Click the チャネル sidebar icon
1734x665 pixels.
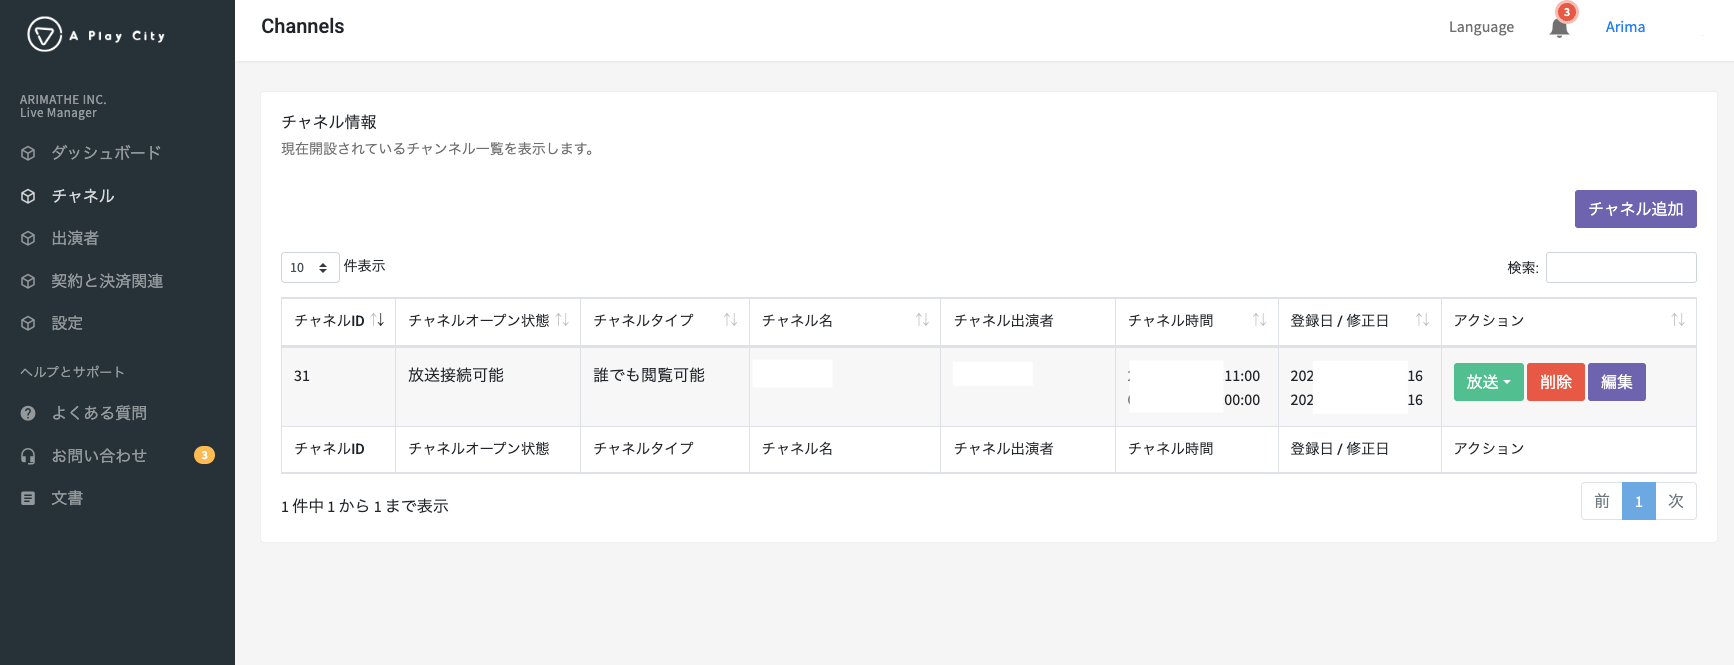(28, 195)
